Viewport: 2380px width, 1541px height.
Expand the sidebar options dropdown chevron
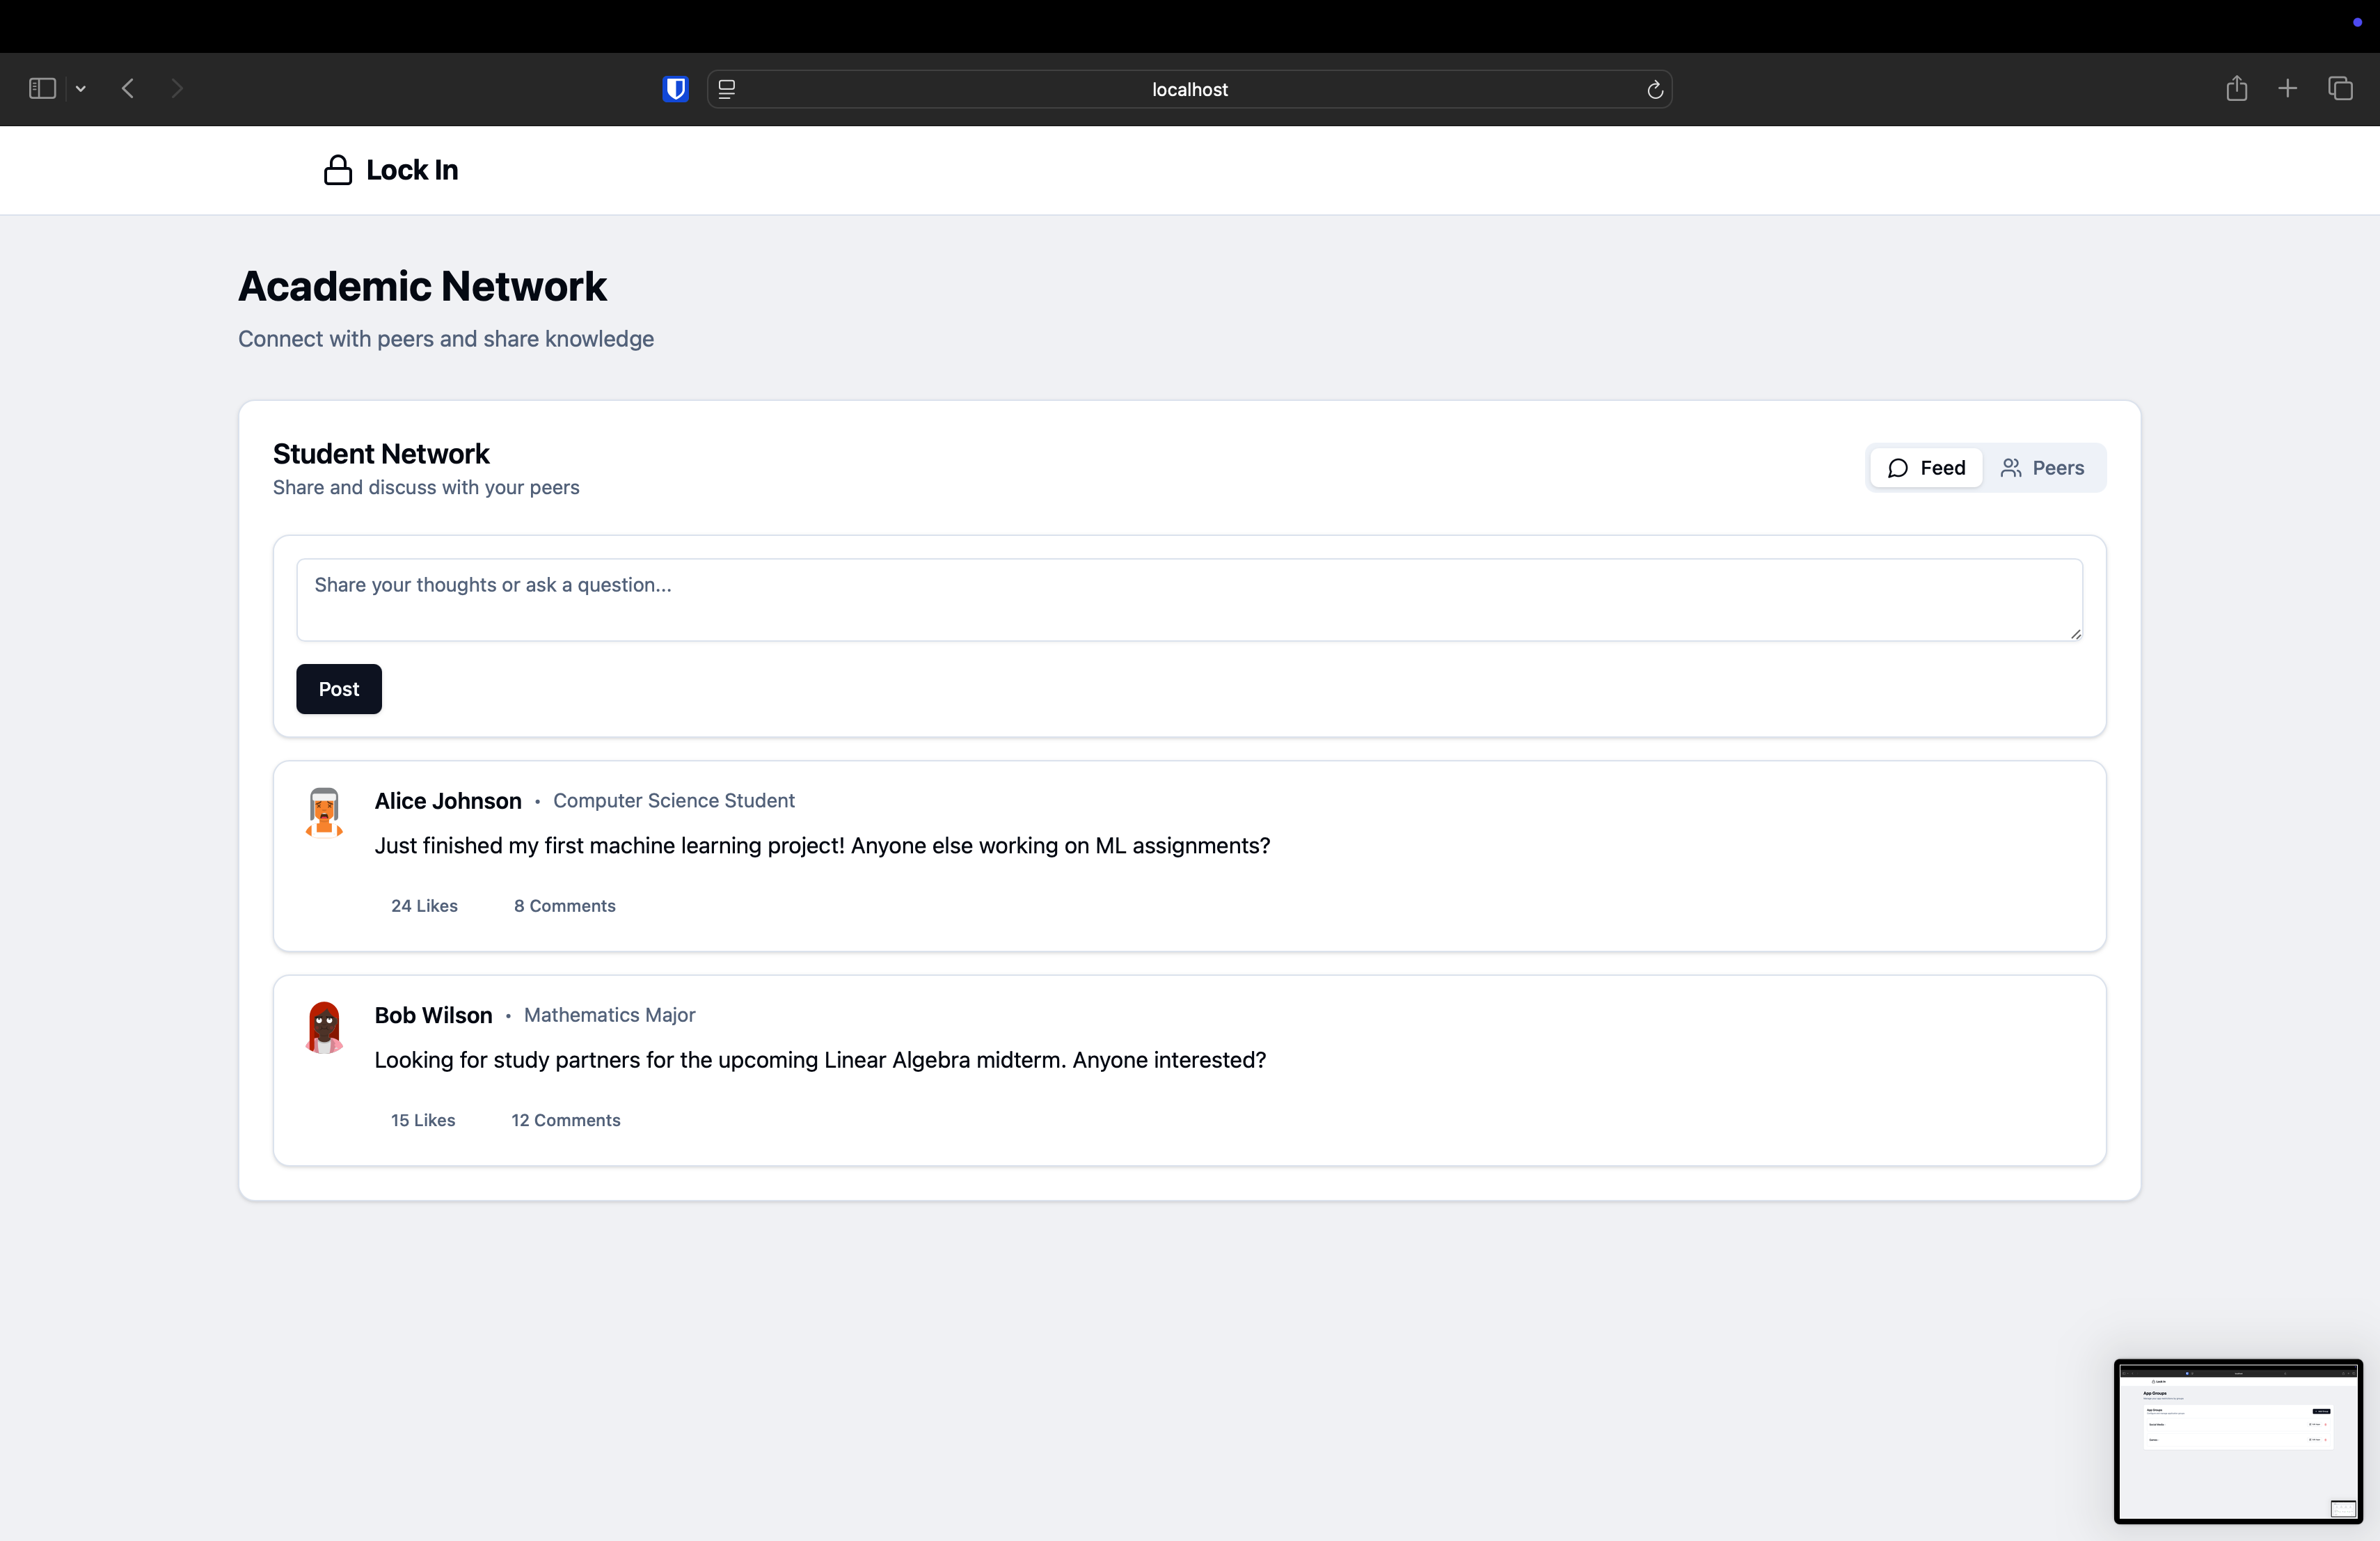click(x=81, y=89)
